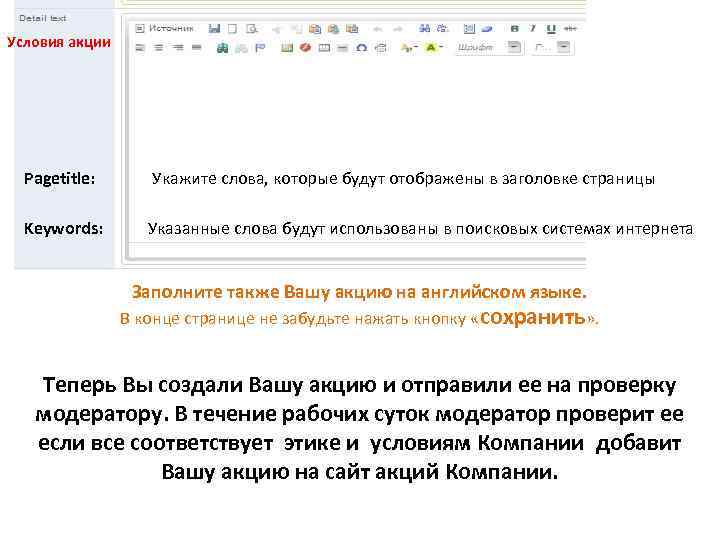
Task: Click the New Page icon
Action: (x=232, y=28)
